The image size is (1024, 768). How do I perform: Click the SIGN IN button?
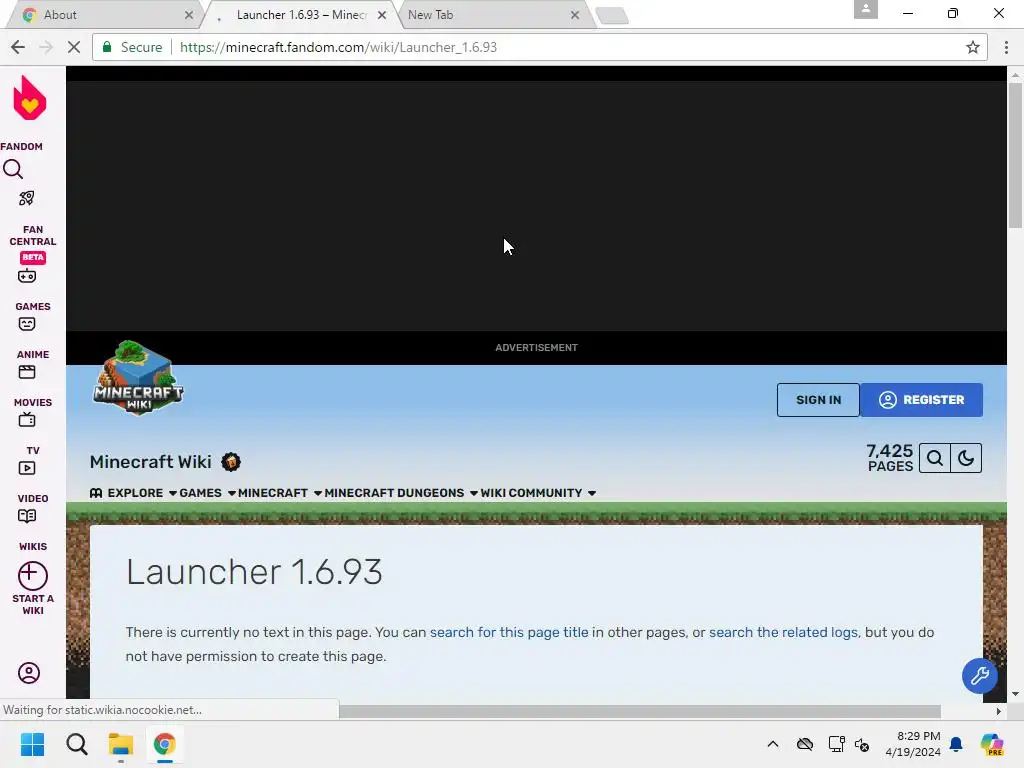pyautogui.click(x=818, y=400)
